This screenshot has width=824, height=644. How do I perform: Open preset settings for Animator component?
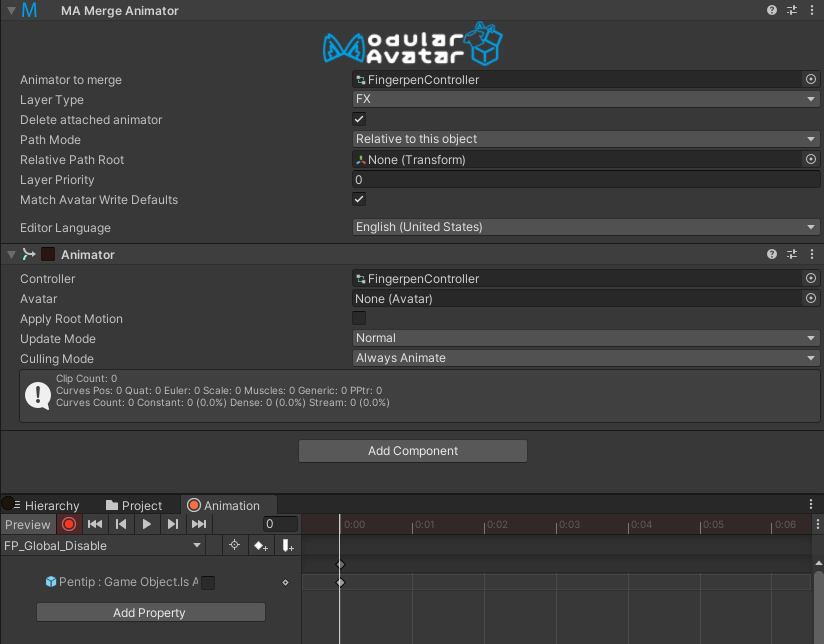pos(792,254)
